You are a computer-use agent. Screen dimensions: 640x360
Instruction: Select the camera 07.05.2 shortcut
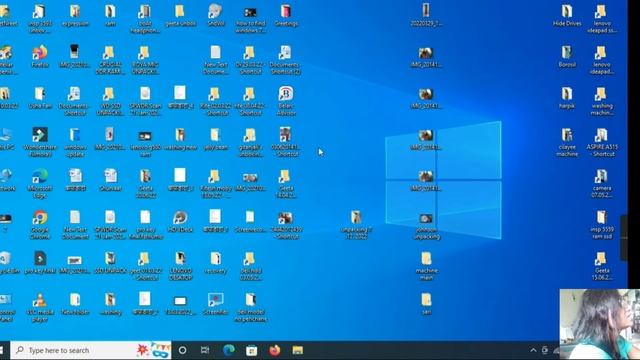602,183
